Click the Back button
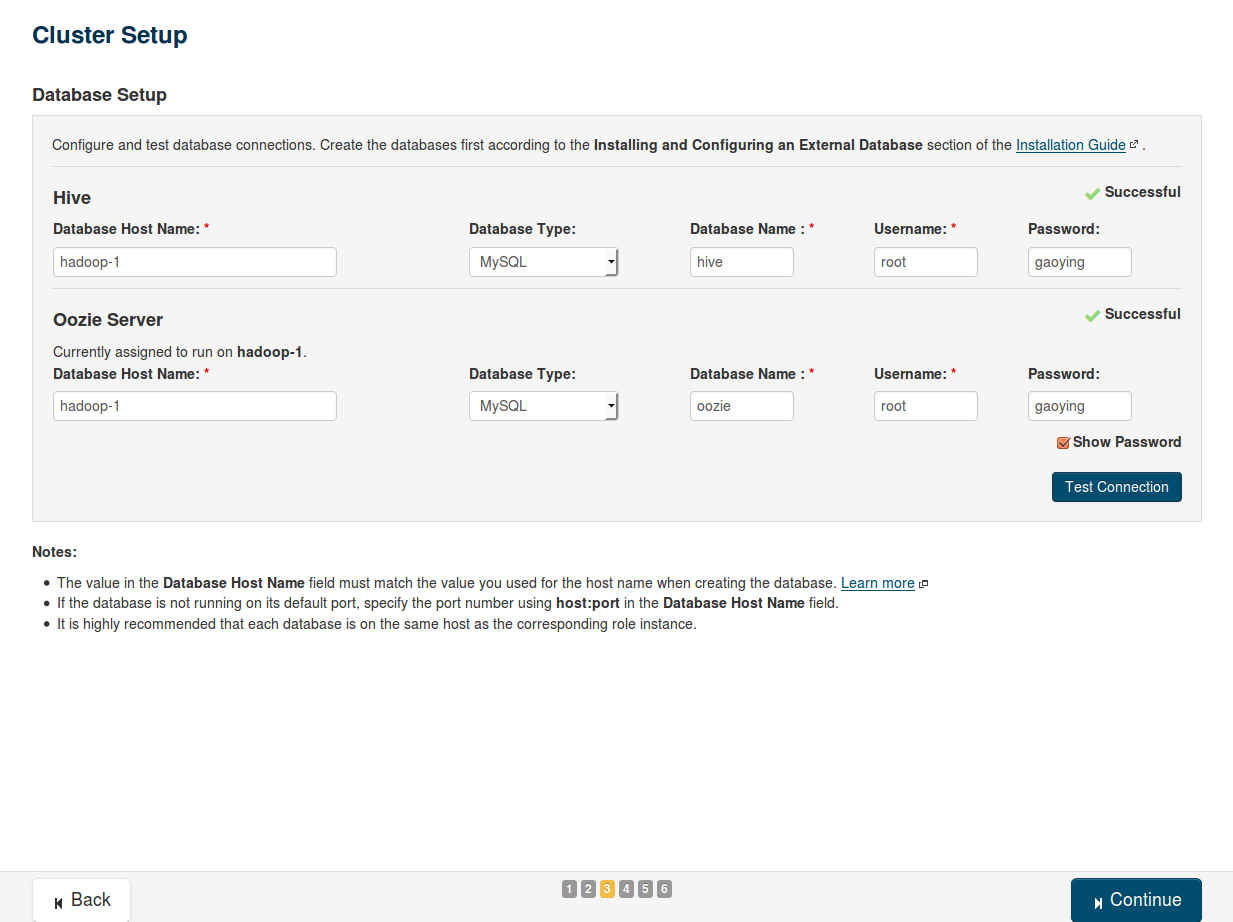1233x922 pixels. pos(82,900)
